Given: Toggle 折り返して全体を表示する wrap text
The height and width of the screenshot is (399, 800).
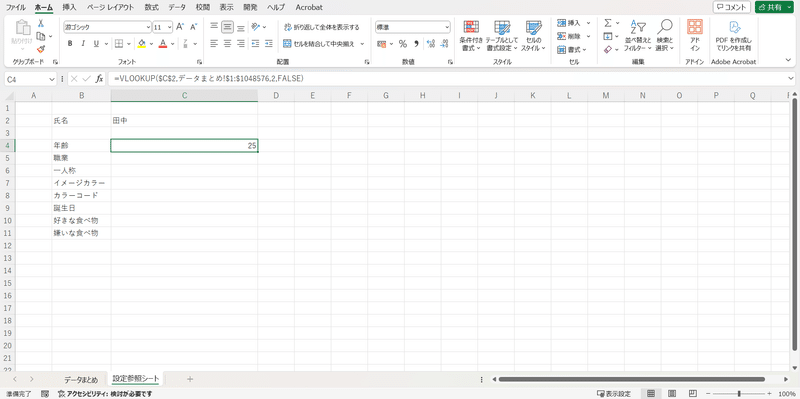Looking at the screenshot, I should click(x=321, y=27).
